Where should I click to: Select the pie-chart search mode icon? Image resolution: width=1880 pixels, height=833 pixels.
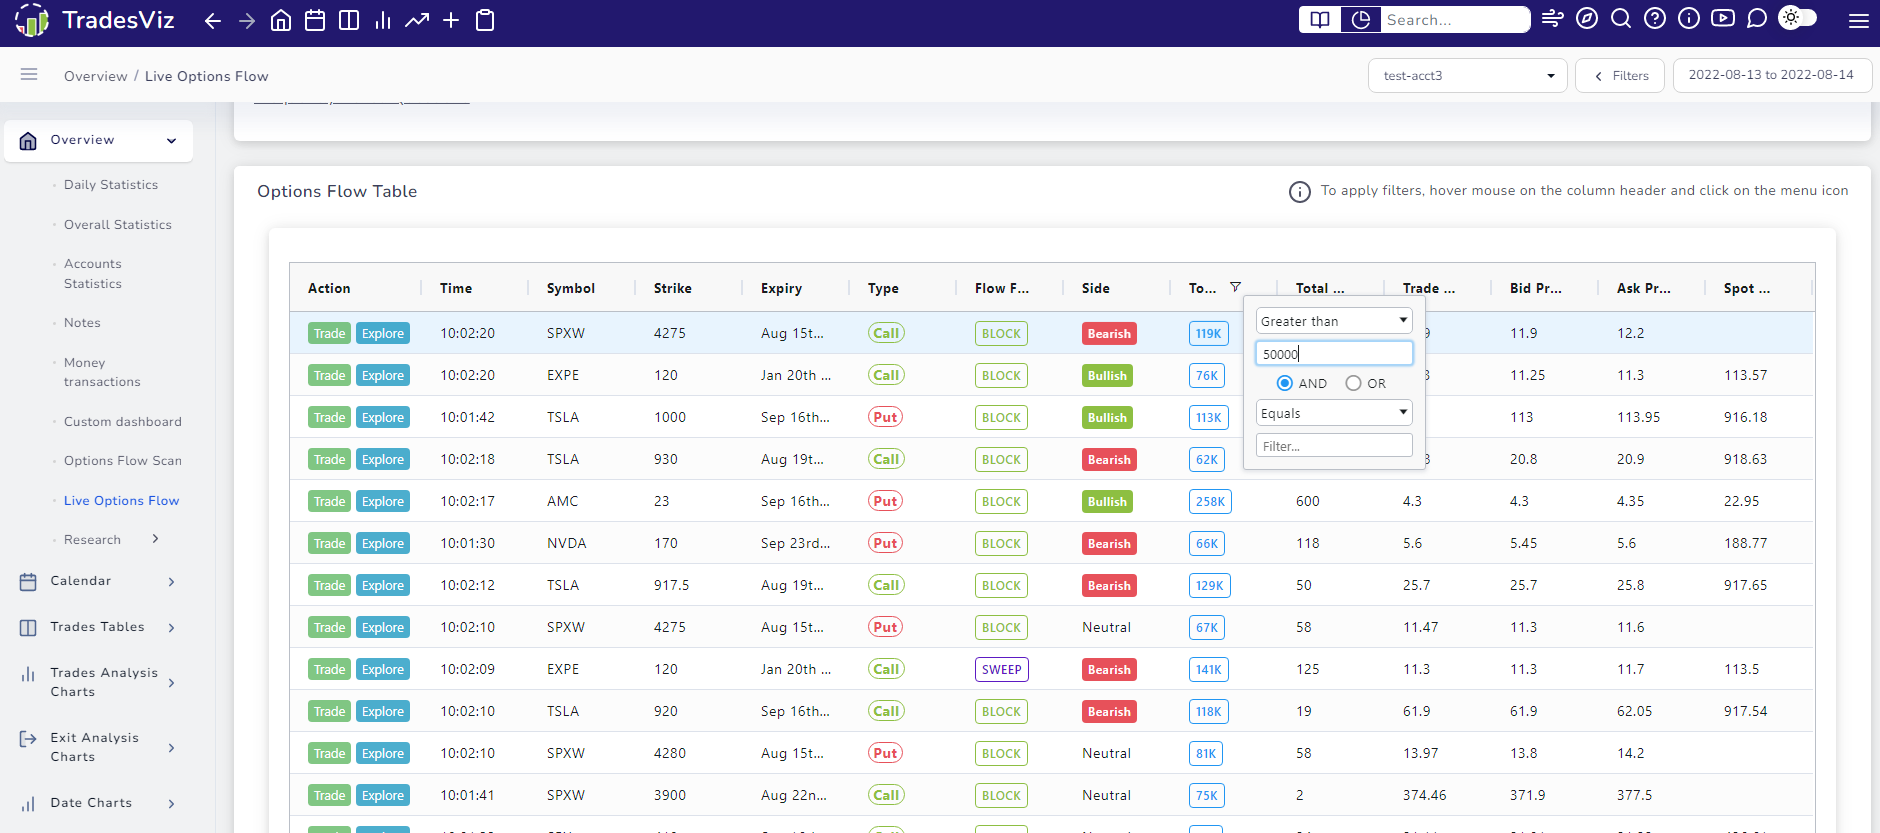tap(1361, 20)
